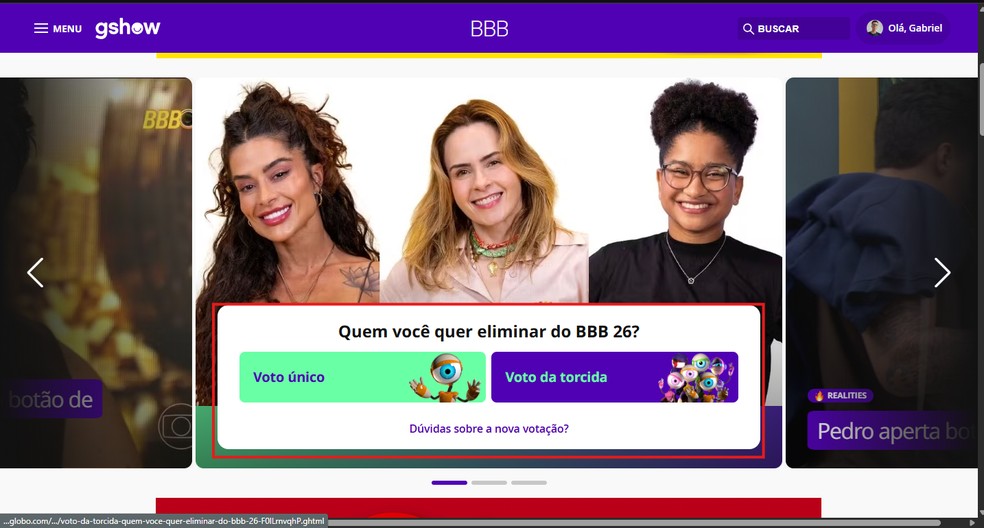
Task: Open the REALITIES tag label
Action: [840, 396]
